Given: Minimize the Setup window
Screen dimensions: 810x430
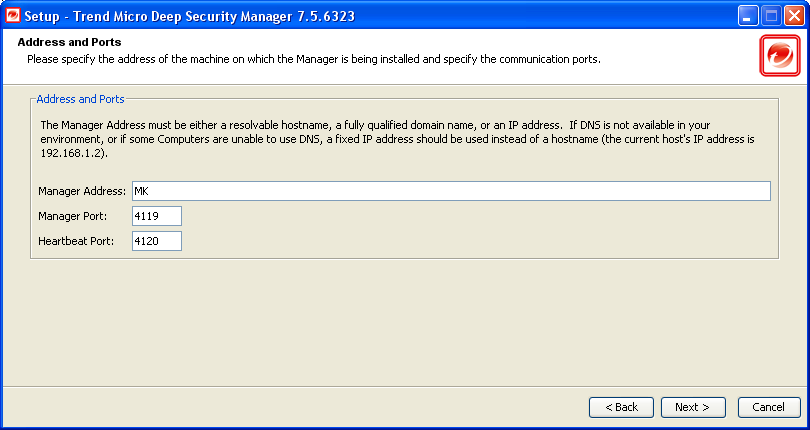Looking at the screenshot, I should [748, 15].
